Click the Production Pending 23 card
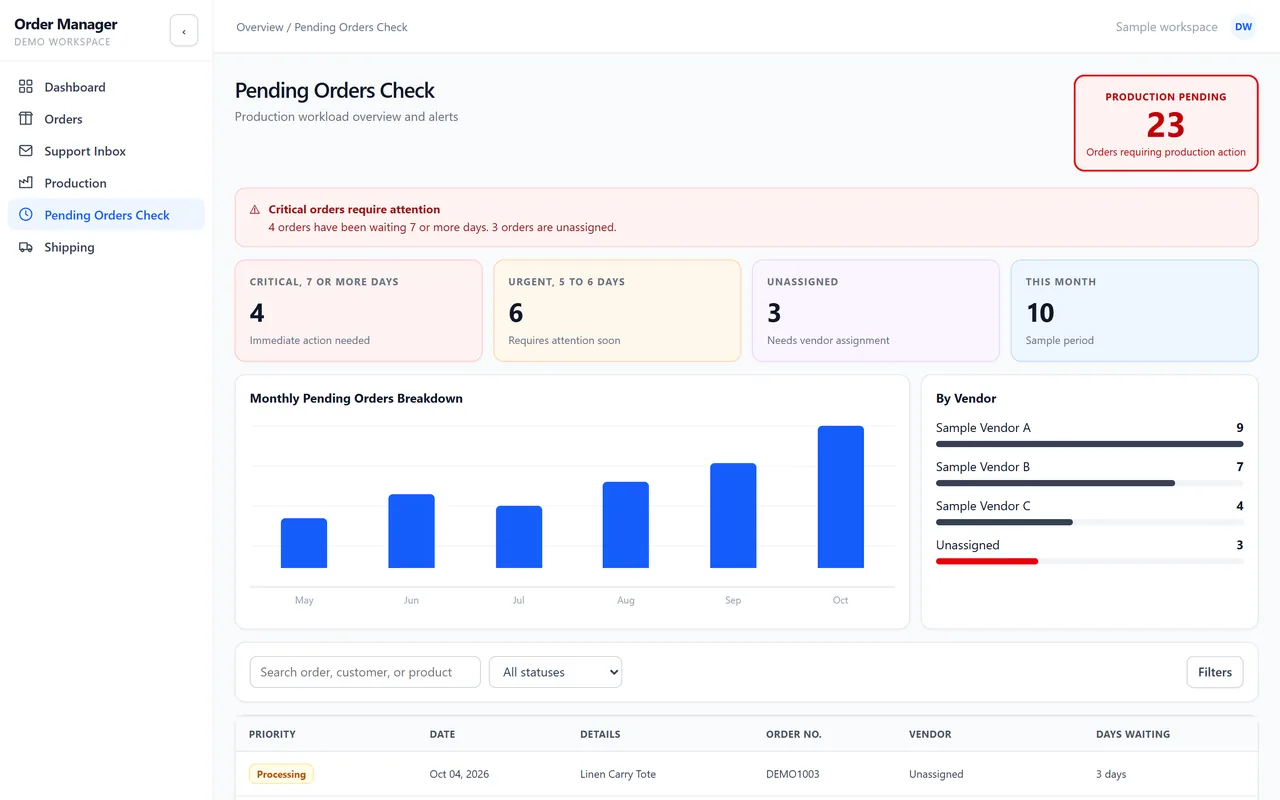Viewport: 1280px width, 800px height. coord(1166,123)
